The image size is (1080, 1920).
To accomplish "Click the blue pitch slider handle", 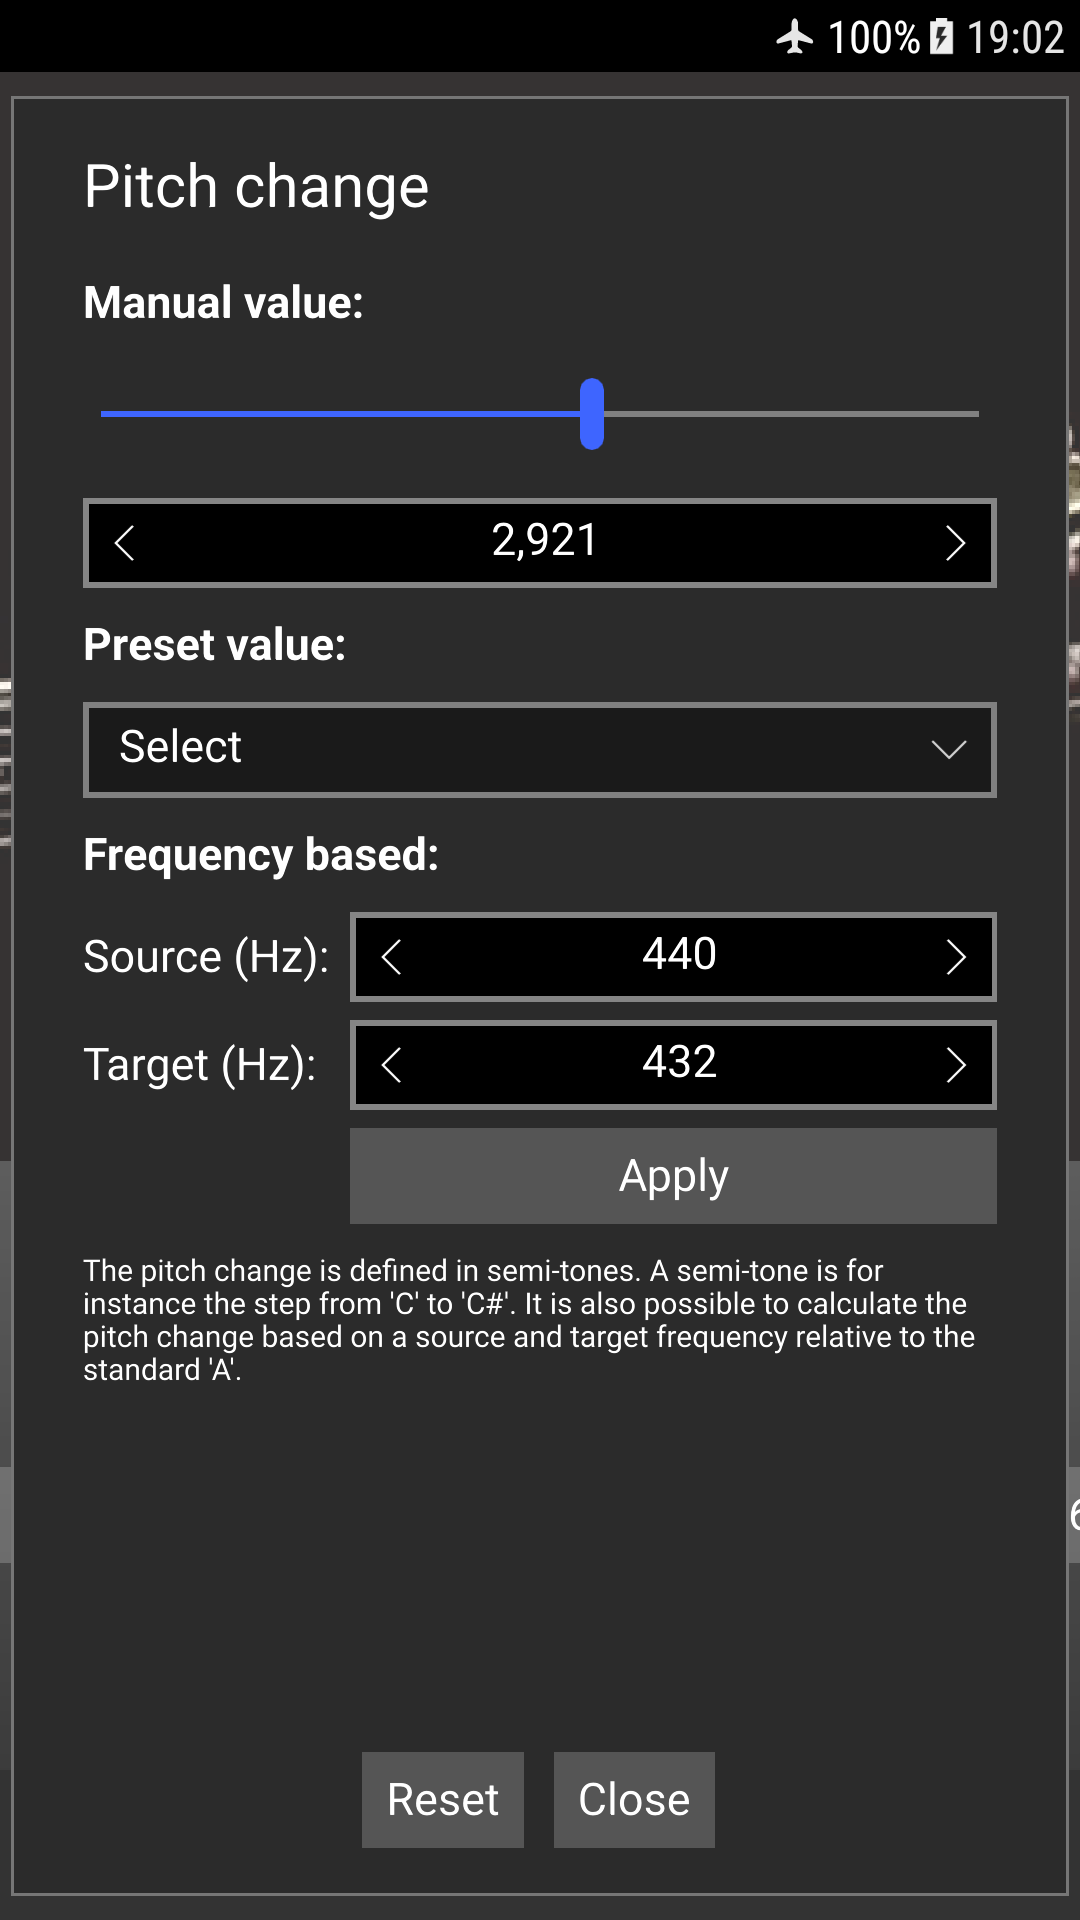I will pyautogui.click(x=592, y=413).
